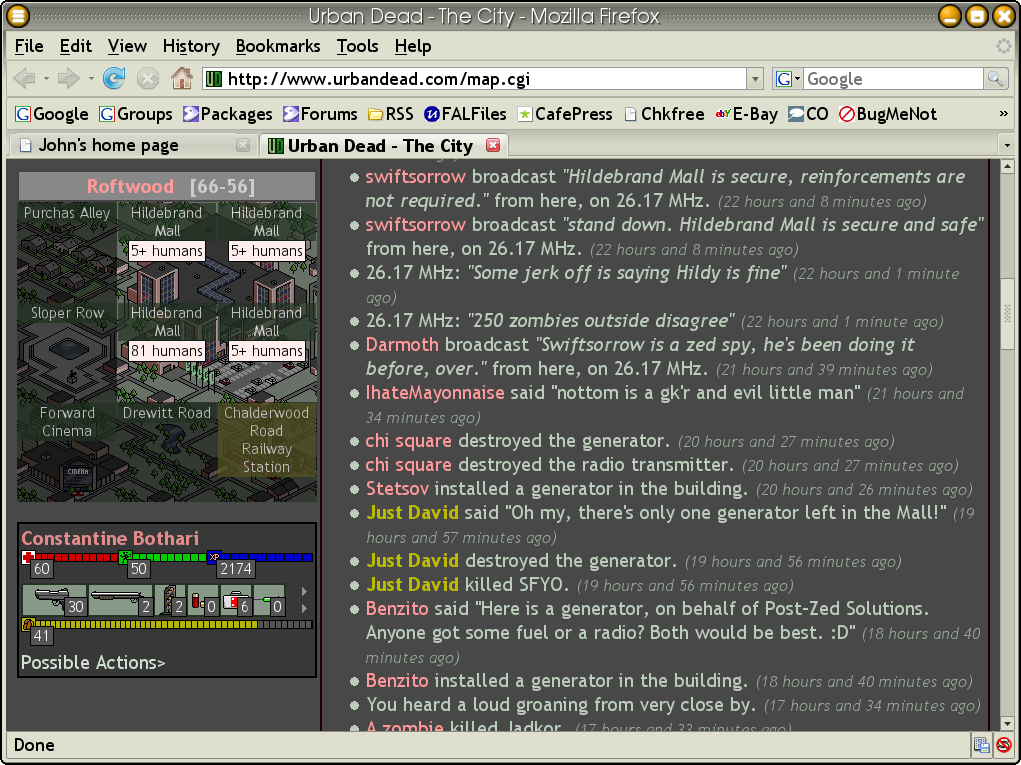Switch to John's home page tab
Viewport: 1021px width, 765px height.
pyautogui.click(x=108, y=145)
